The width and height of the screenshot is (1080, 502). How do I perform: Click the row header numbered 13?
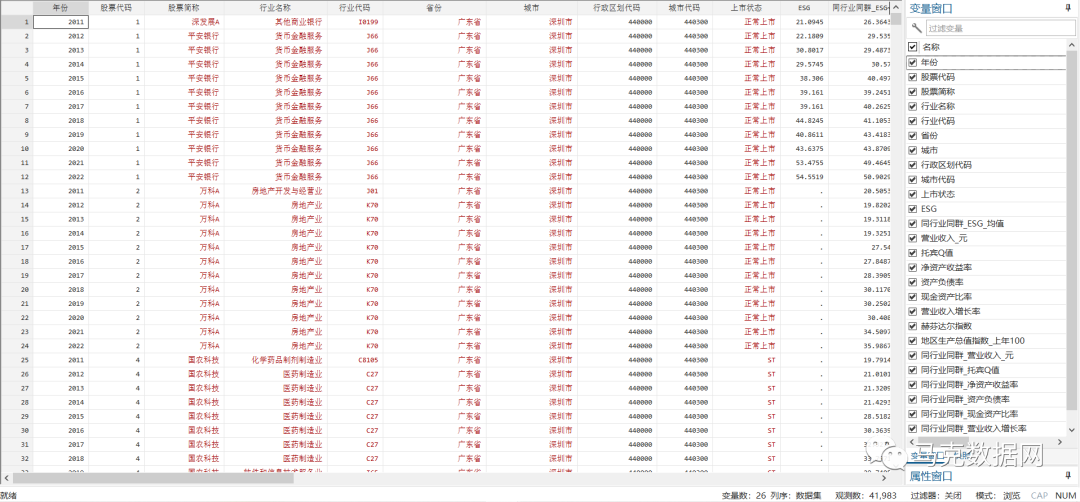point(17,191)
